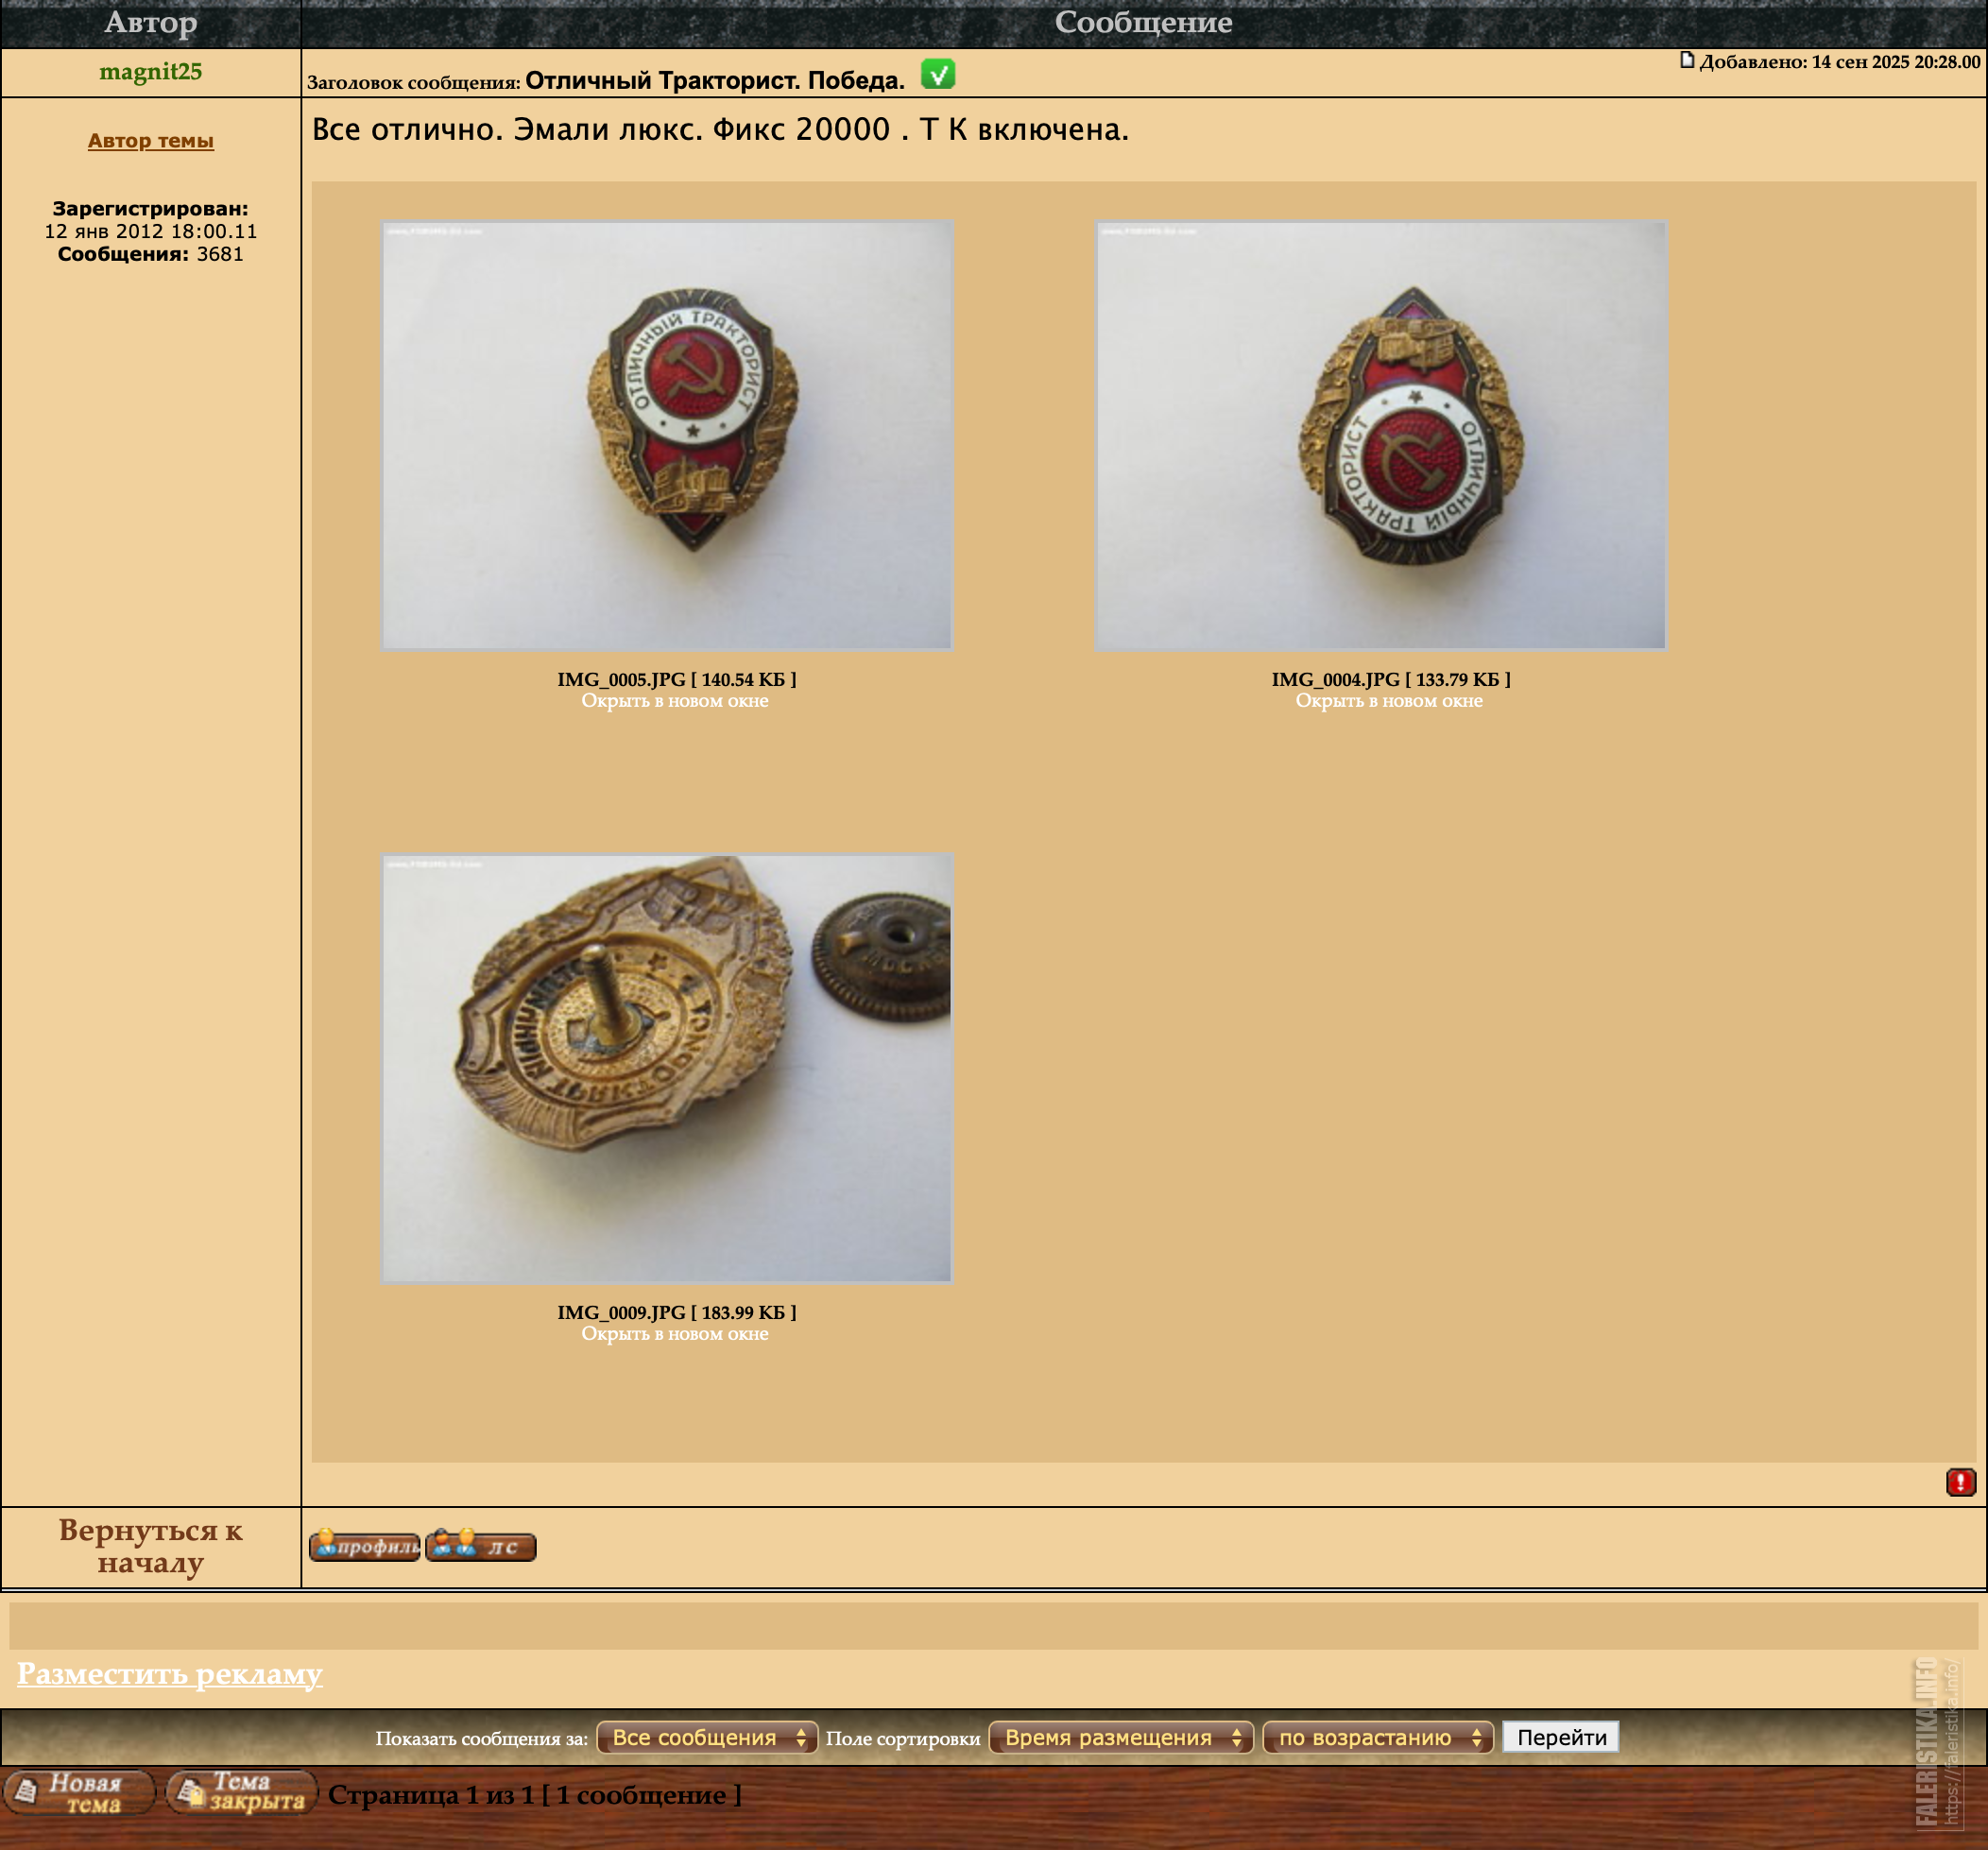Click the Тема закрыта locked icon

click(x=241, y=1793)
